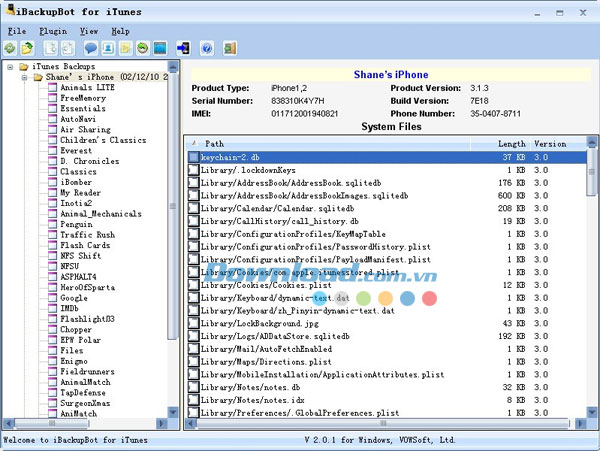Click the app icon beside Air Sharing

coord(53,130)
